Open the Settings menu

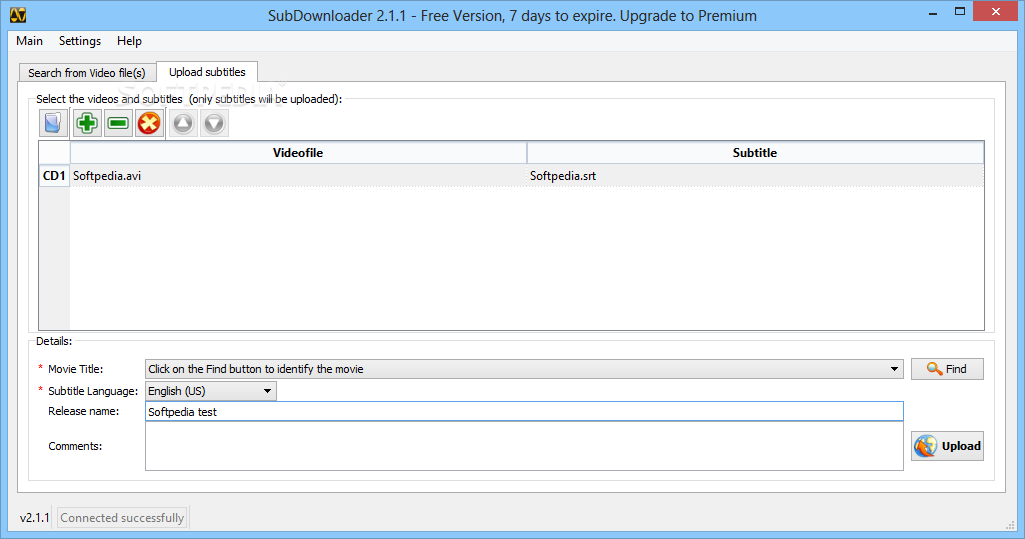click(80, 41)
